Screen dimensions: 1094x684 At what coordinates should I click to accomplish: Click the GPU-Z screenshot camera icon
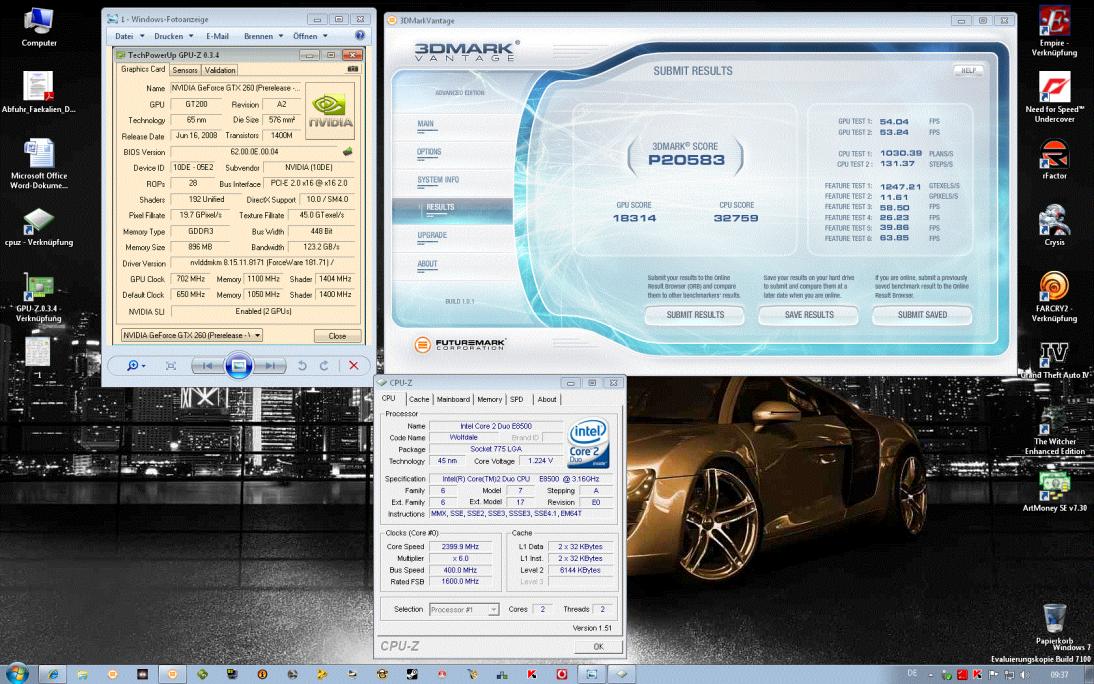[x=353, y=69]
